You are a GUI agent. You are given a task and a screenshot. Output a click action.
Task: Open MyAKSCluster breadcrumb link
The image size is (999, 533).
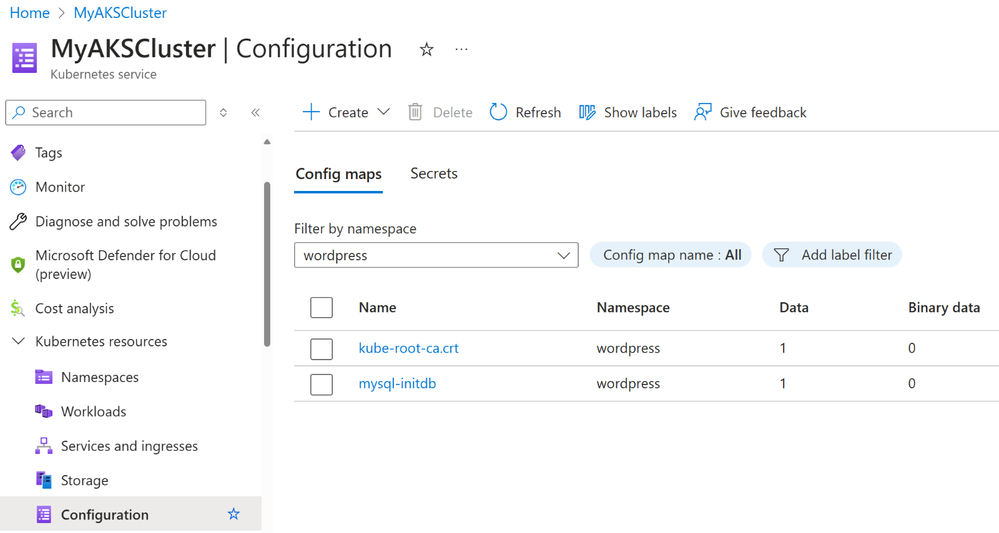(x=120, y=13)
